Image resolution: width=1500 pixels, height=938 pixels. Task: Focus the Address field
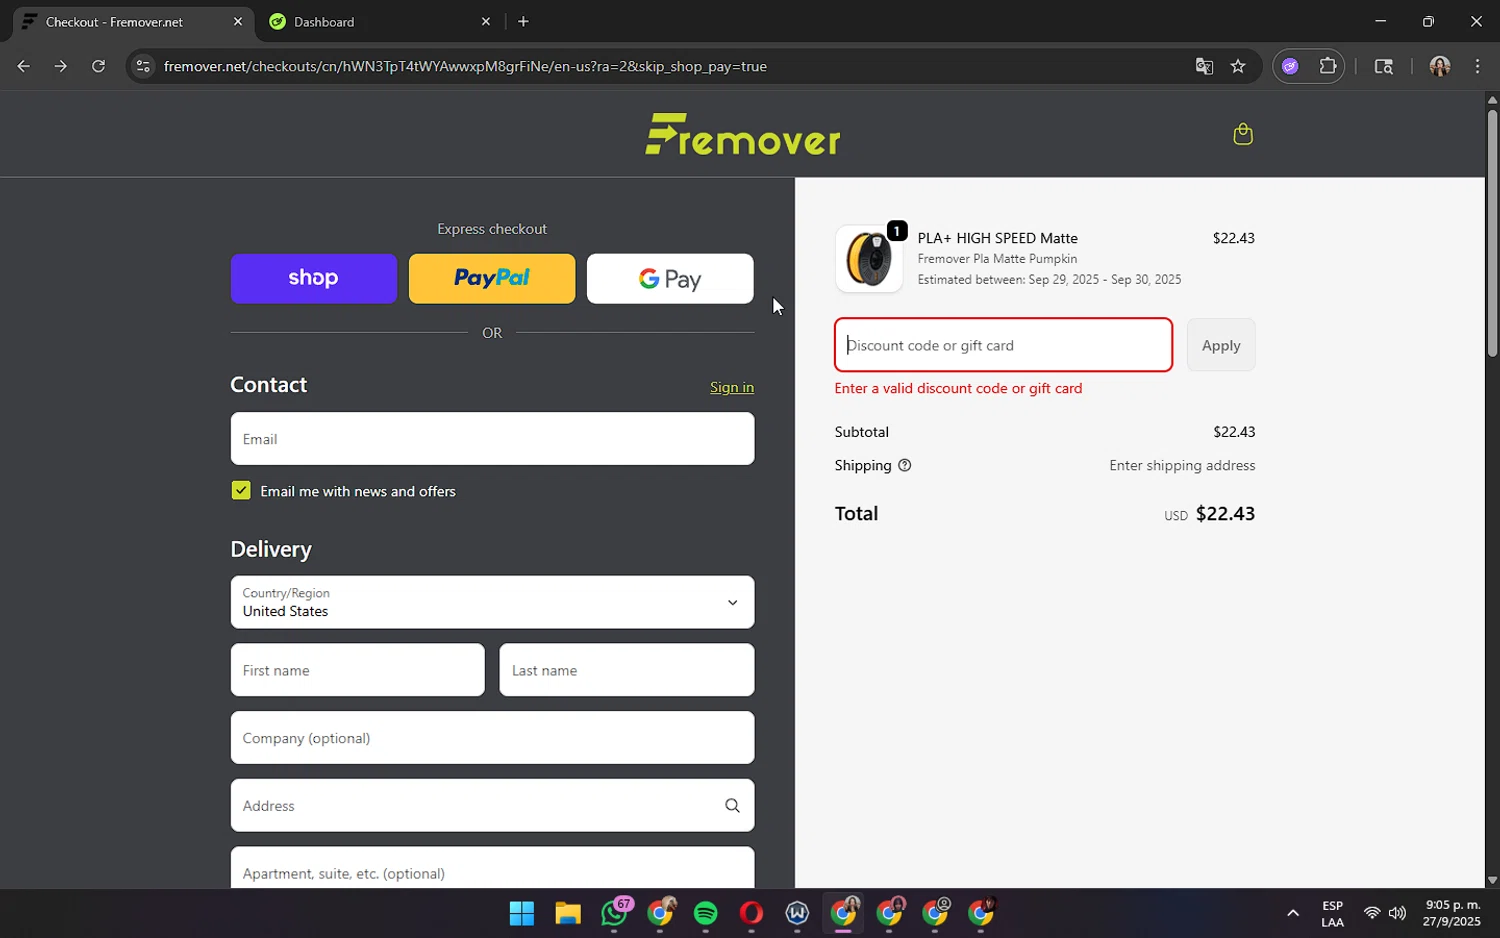pos(492,806)
